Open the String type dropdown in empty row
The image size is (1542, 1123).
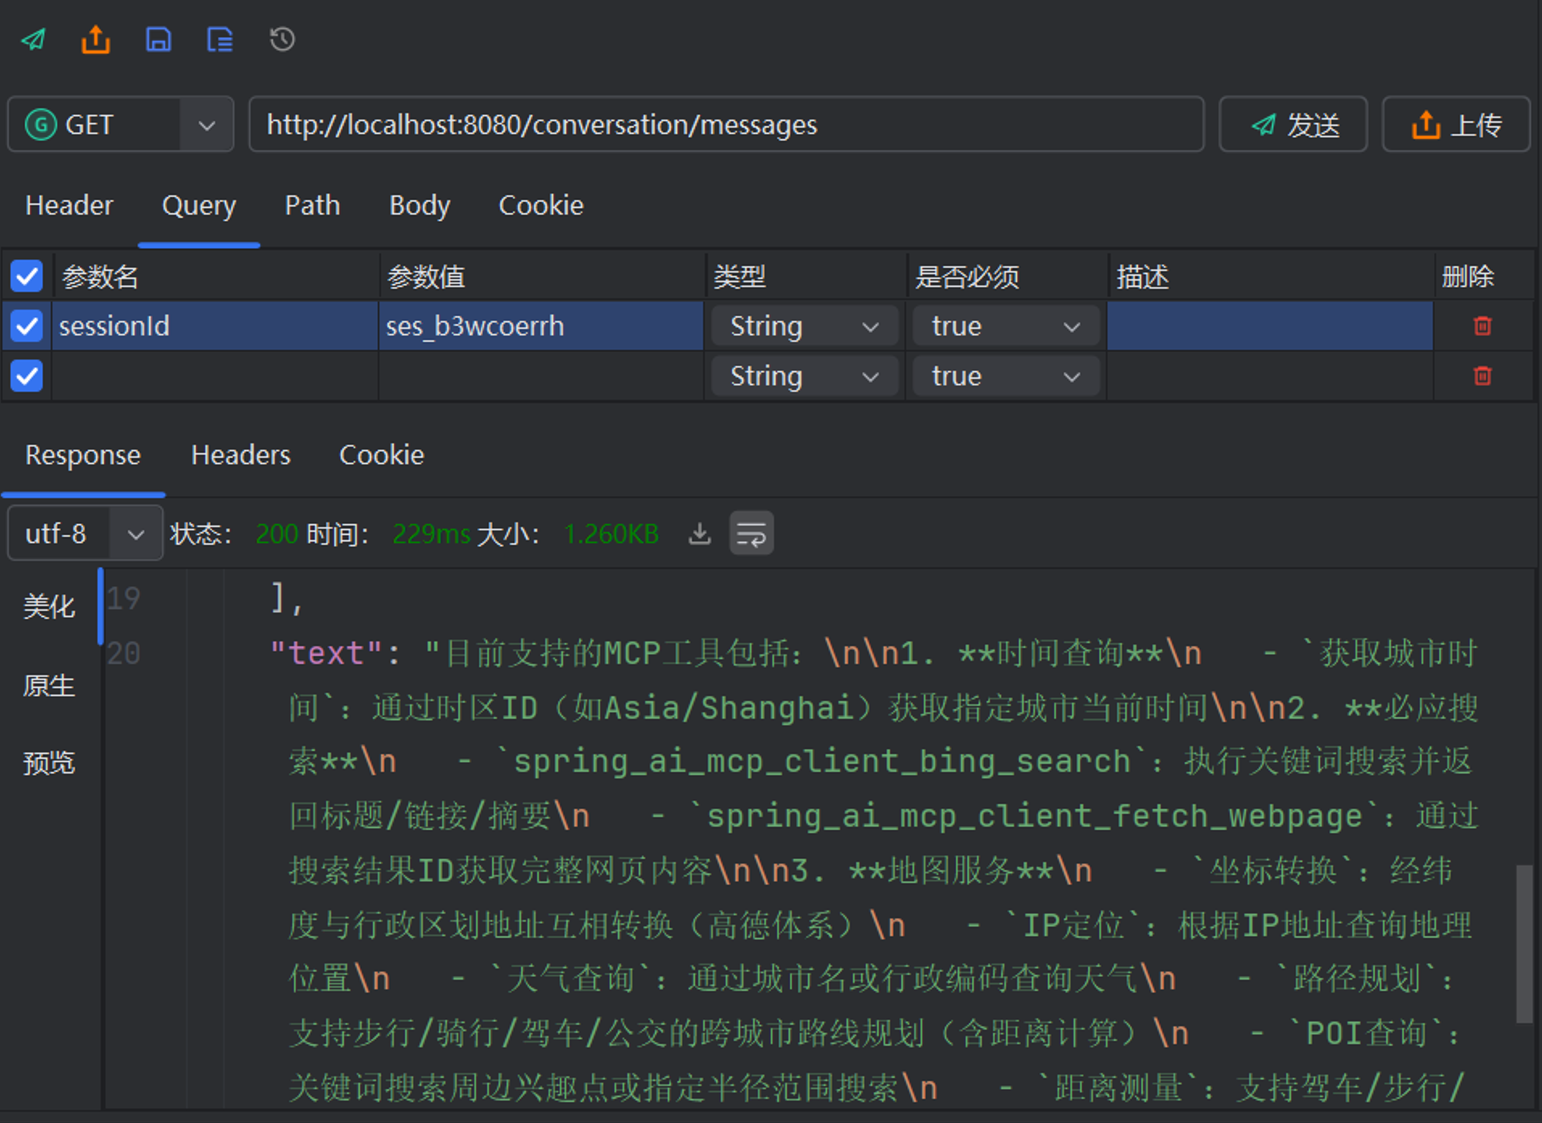coord(804,376)
